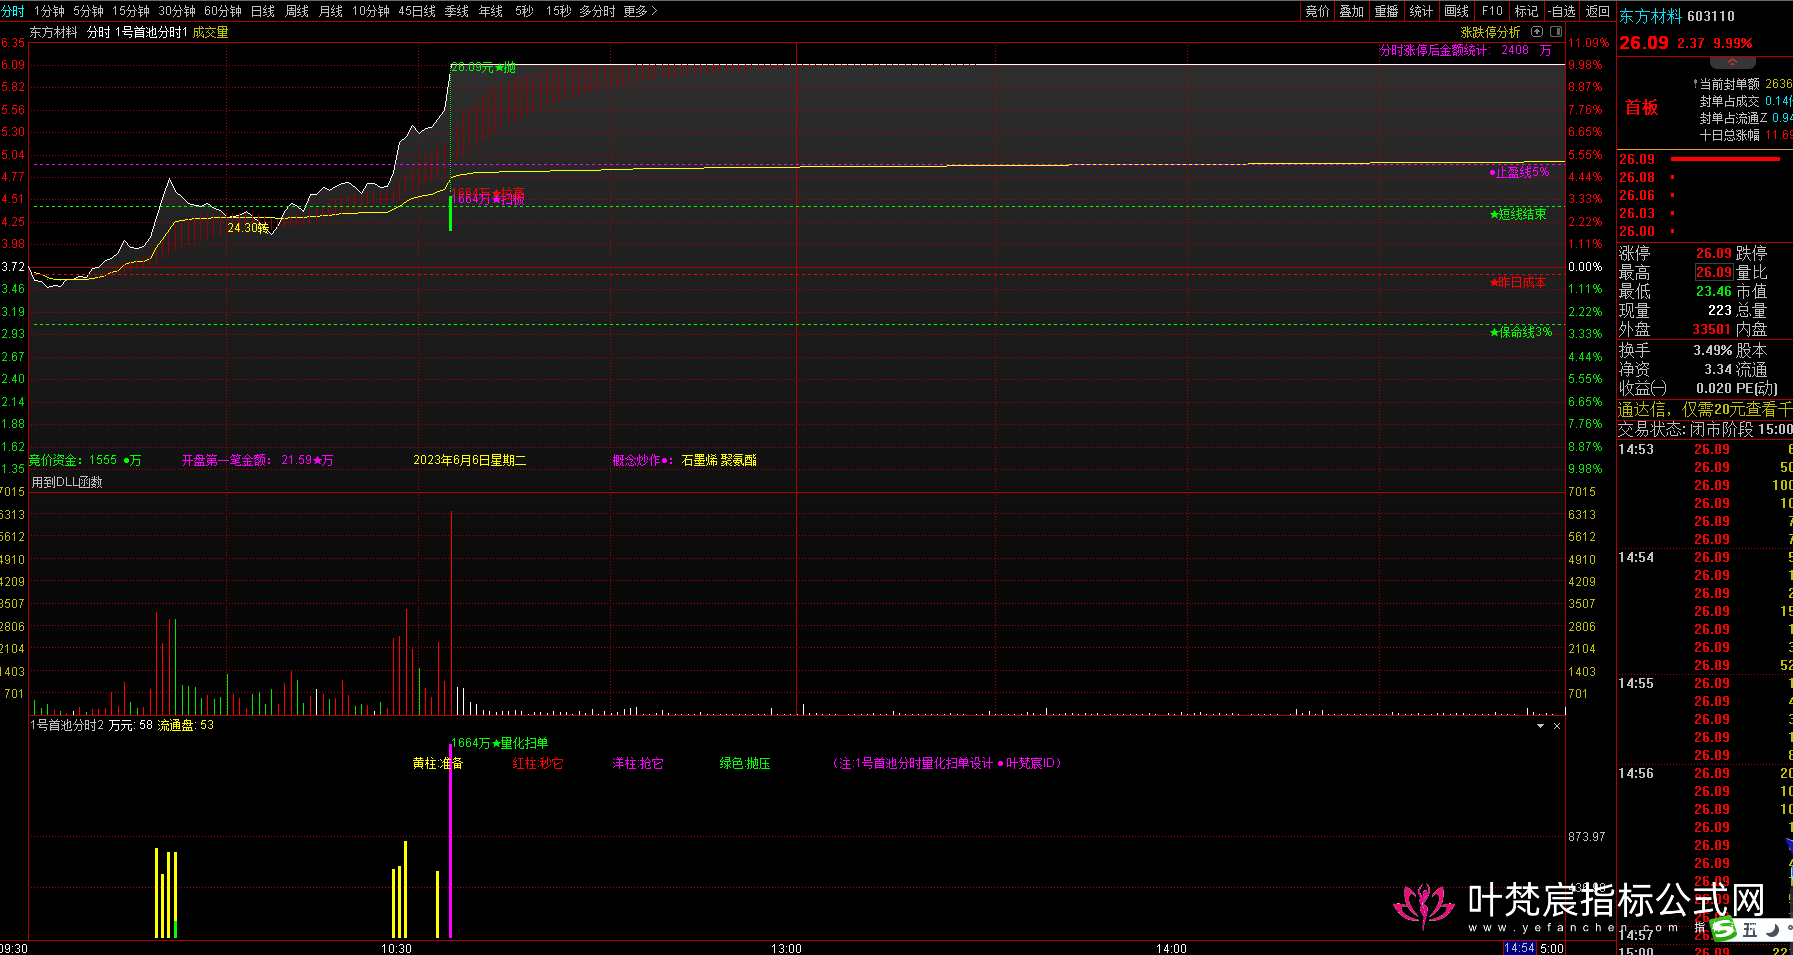Click the 外盘 33501 row
Viewport: 1793px width, 955px height.
(1675, 329)
